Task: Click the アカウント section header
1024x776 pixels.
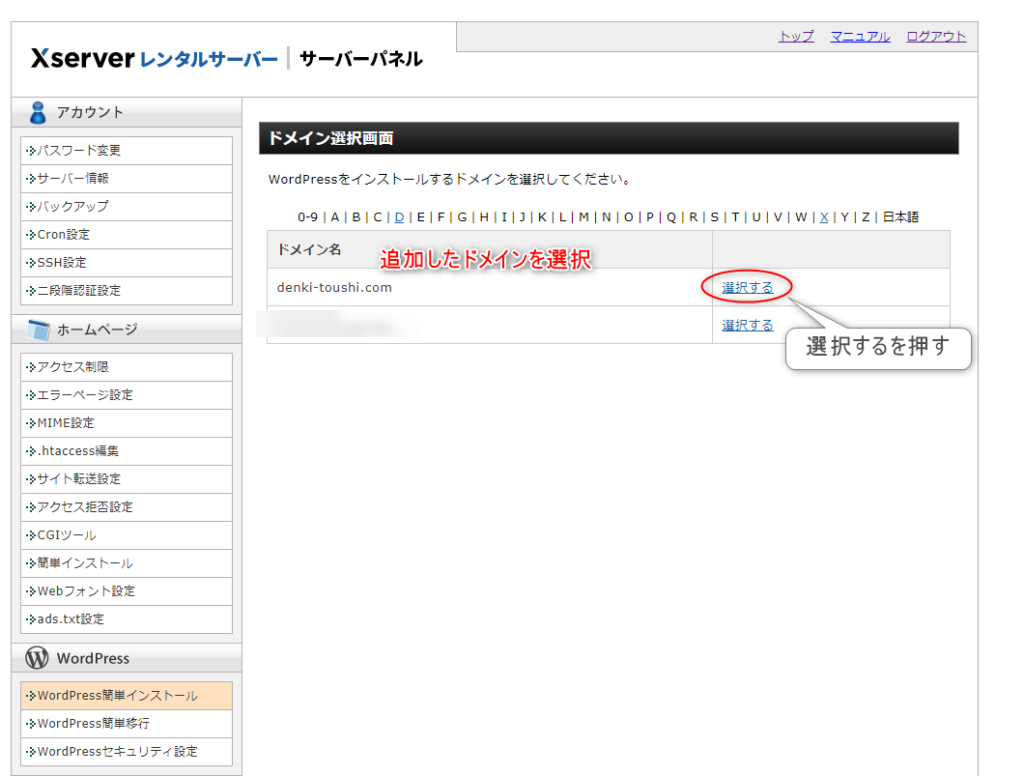Action: (x=127, y=112)
